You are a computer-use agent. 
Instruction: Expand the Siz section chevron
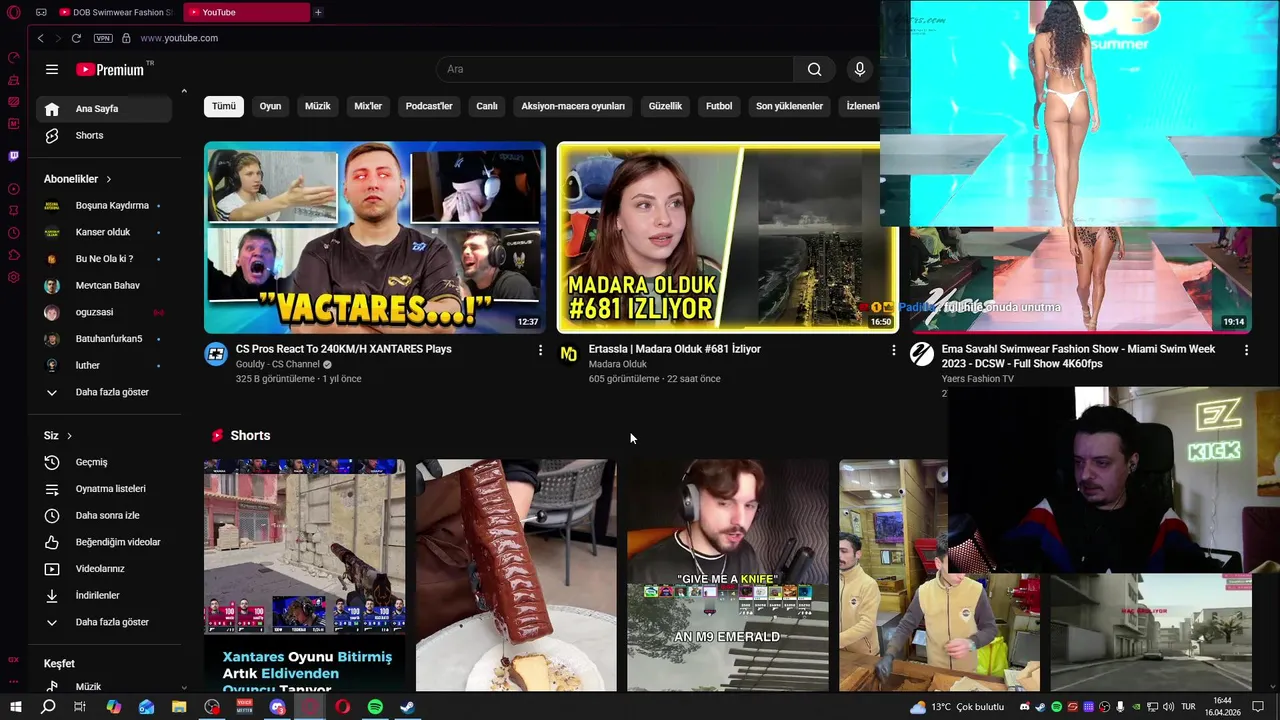tap(69, 436)
